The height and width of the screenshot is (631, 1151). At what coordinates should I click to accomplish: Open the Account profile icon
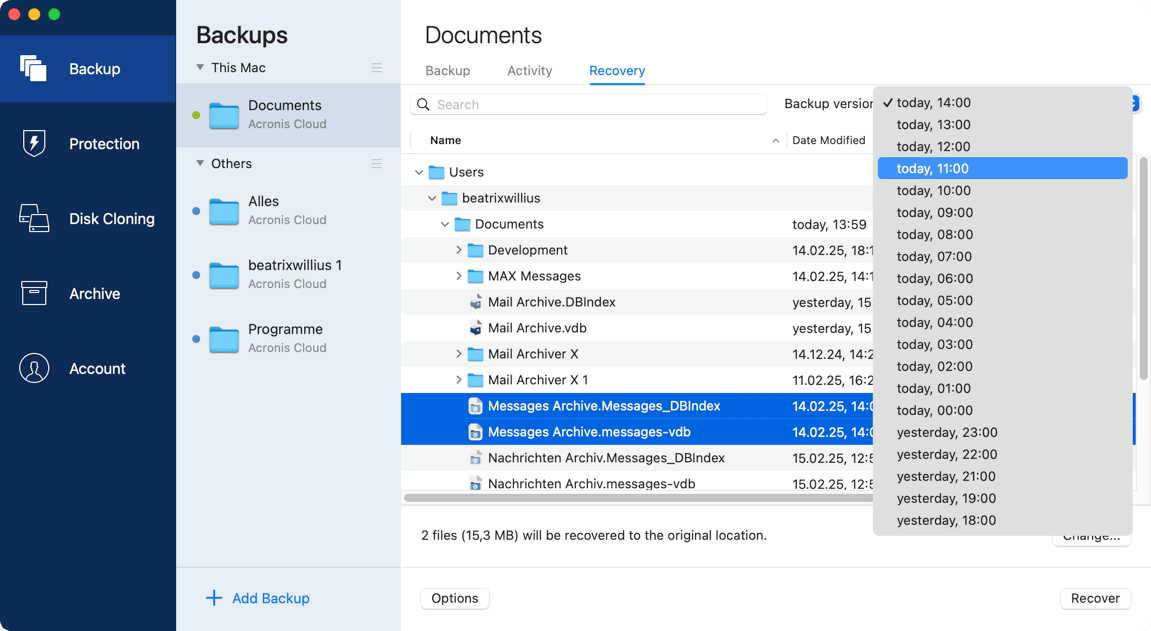(34, 368)
